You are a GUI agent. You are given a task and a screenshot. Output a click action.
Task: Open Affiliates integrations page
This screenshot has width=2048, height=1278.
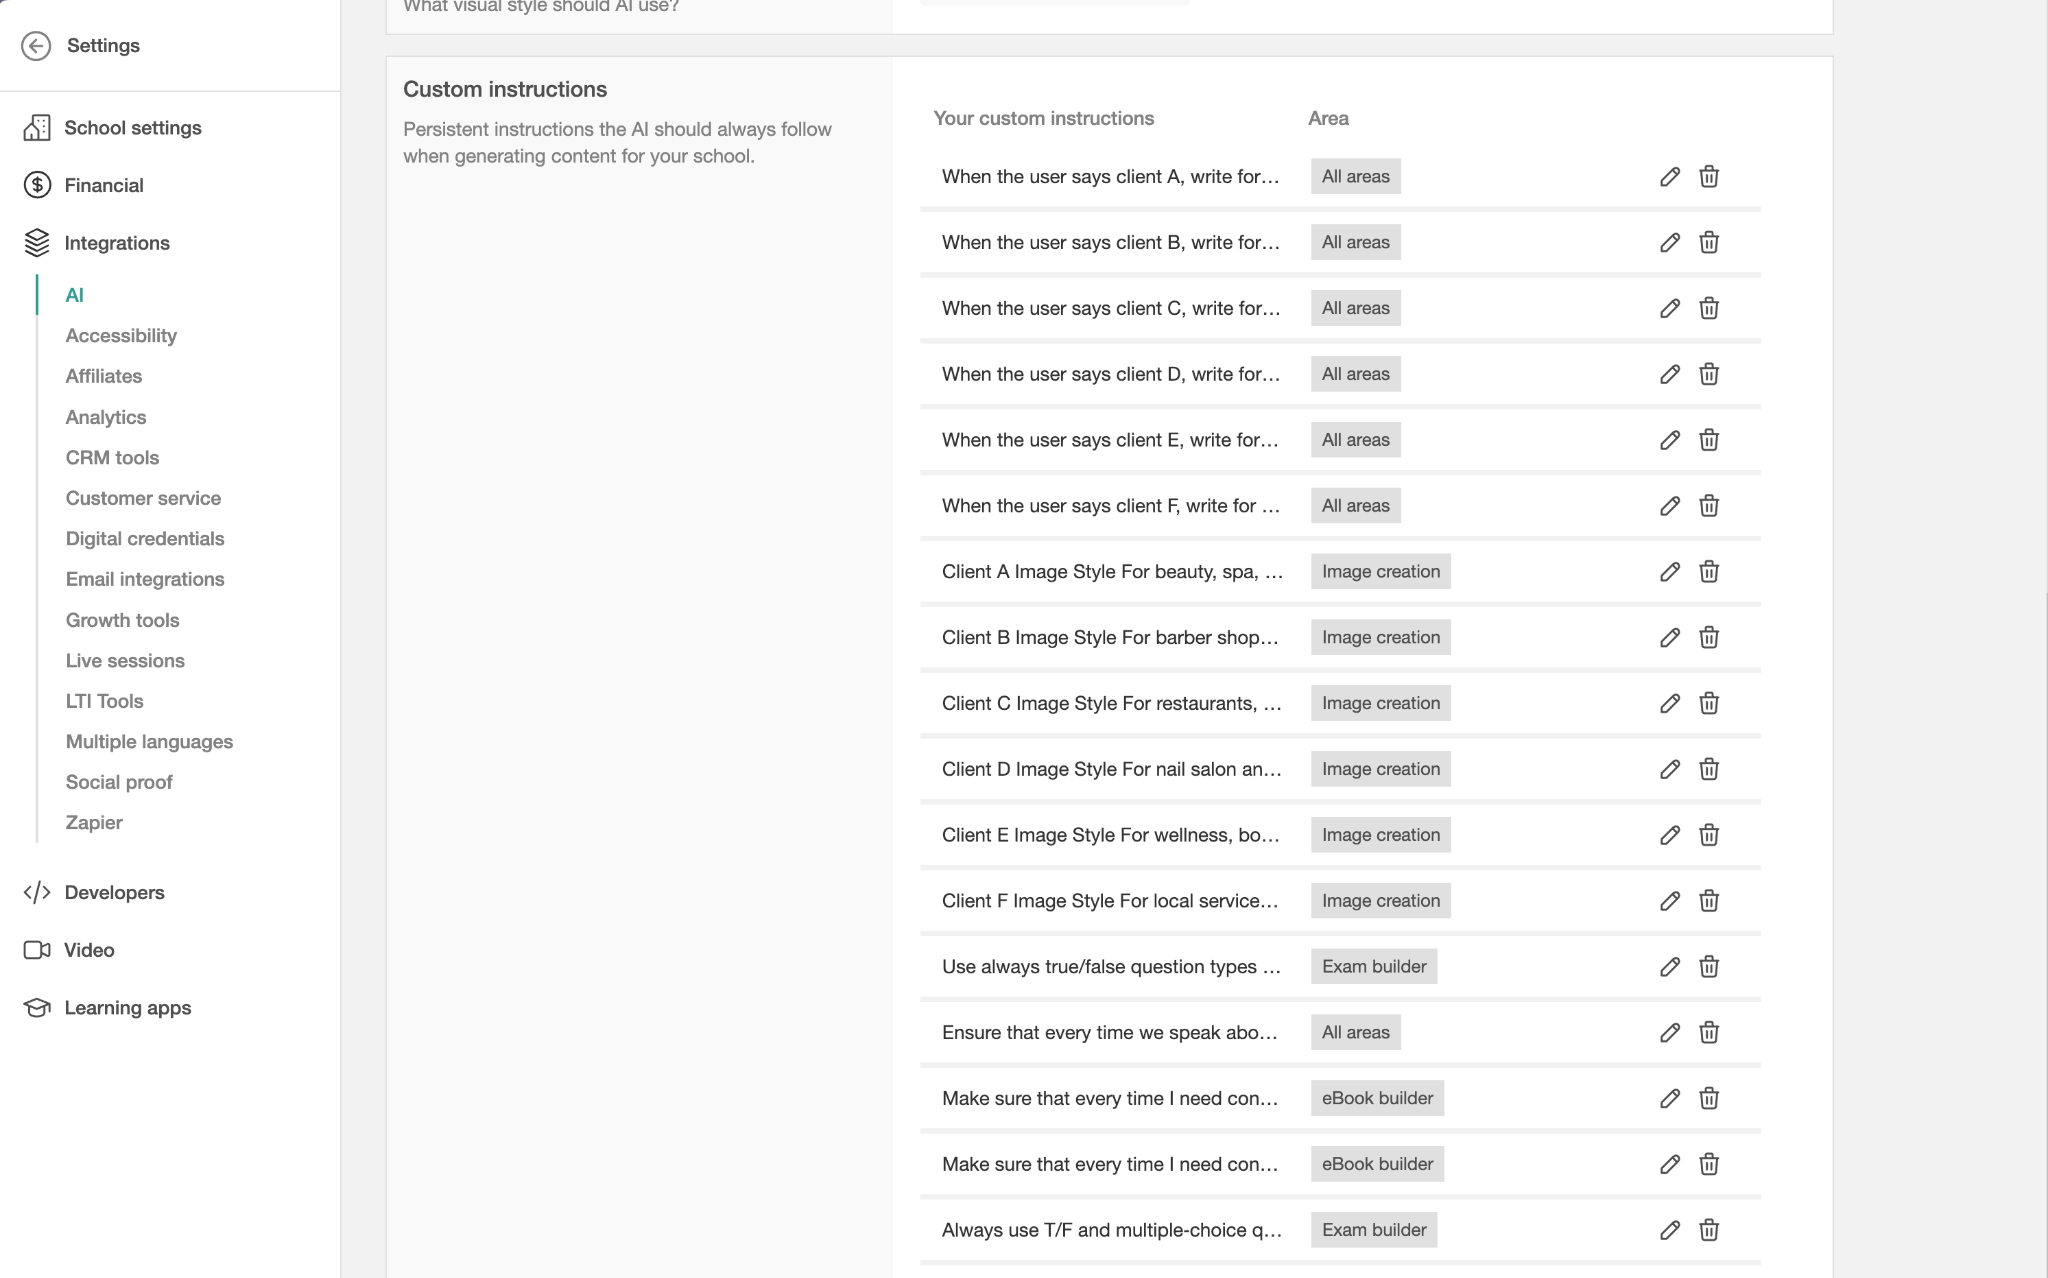tap(104, 376)
